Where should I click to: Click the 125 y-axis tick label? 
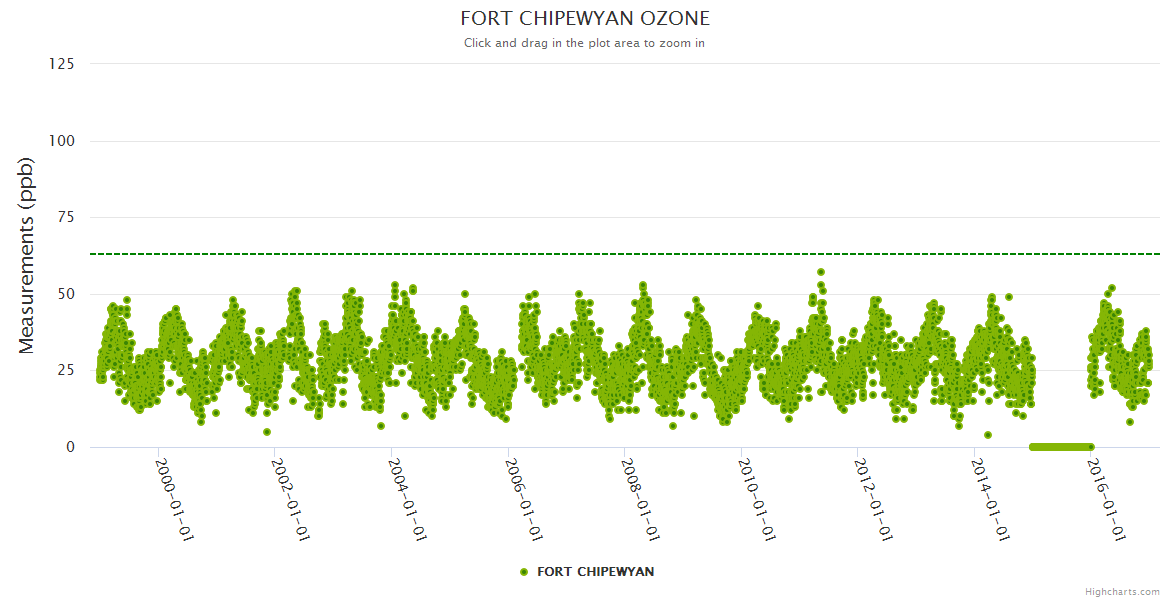(x=61, y=64)
